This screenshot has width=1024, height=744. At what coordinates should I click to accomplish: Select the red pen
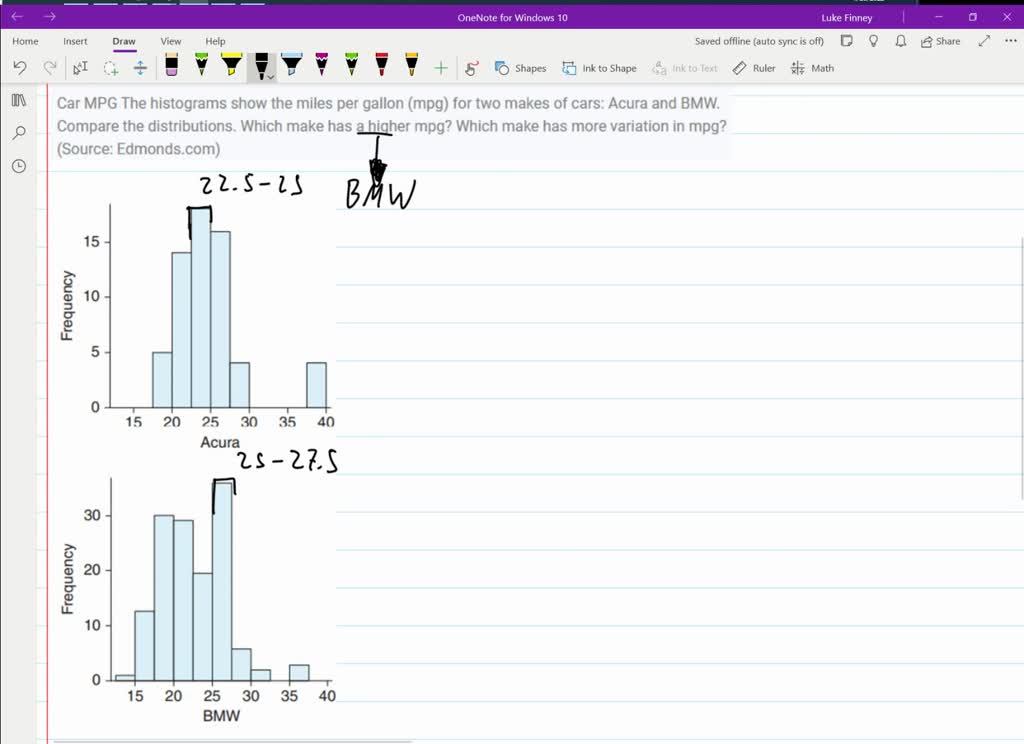tap(381, 65)
